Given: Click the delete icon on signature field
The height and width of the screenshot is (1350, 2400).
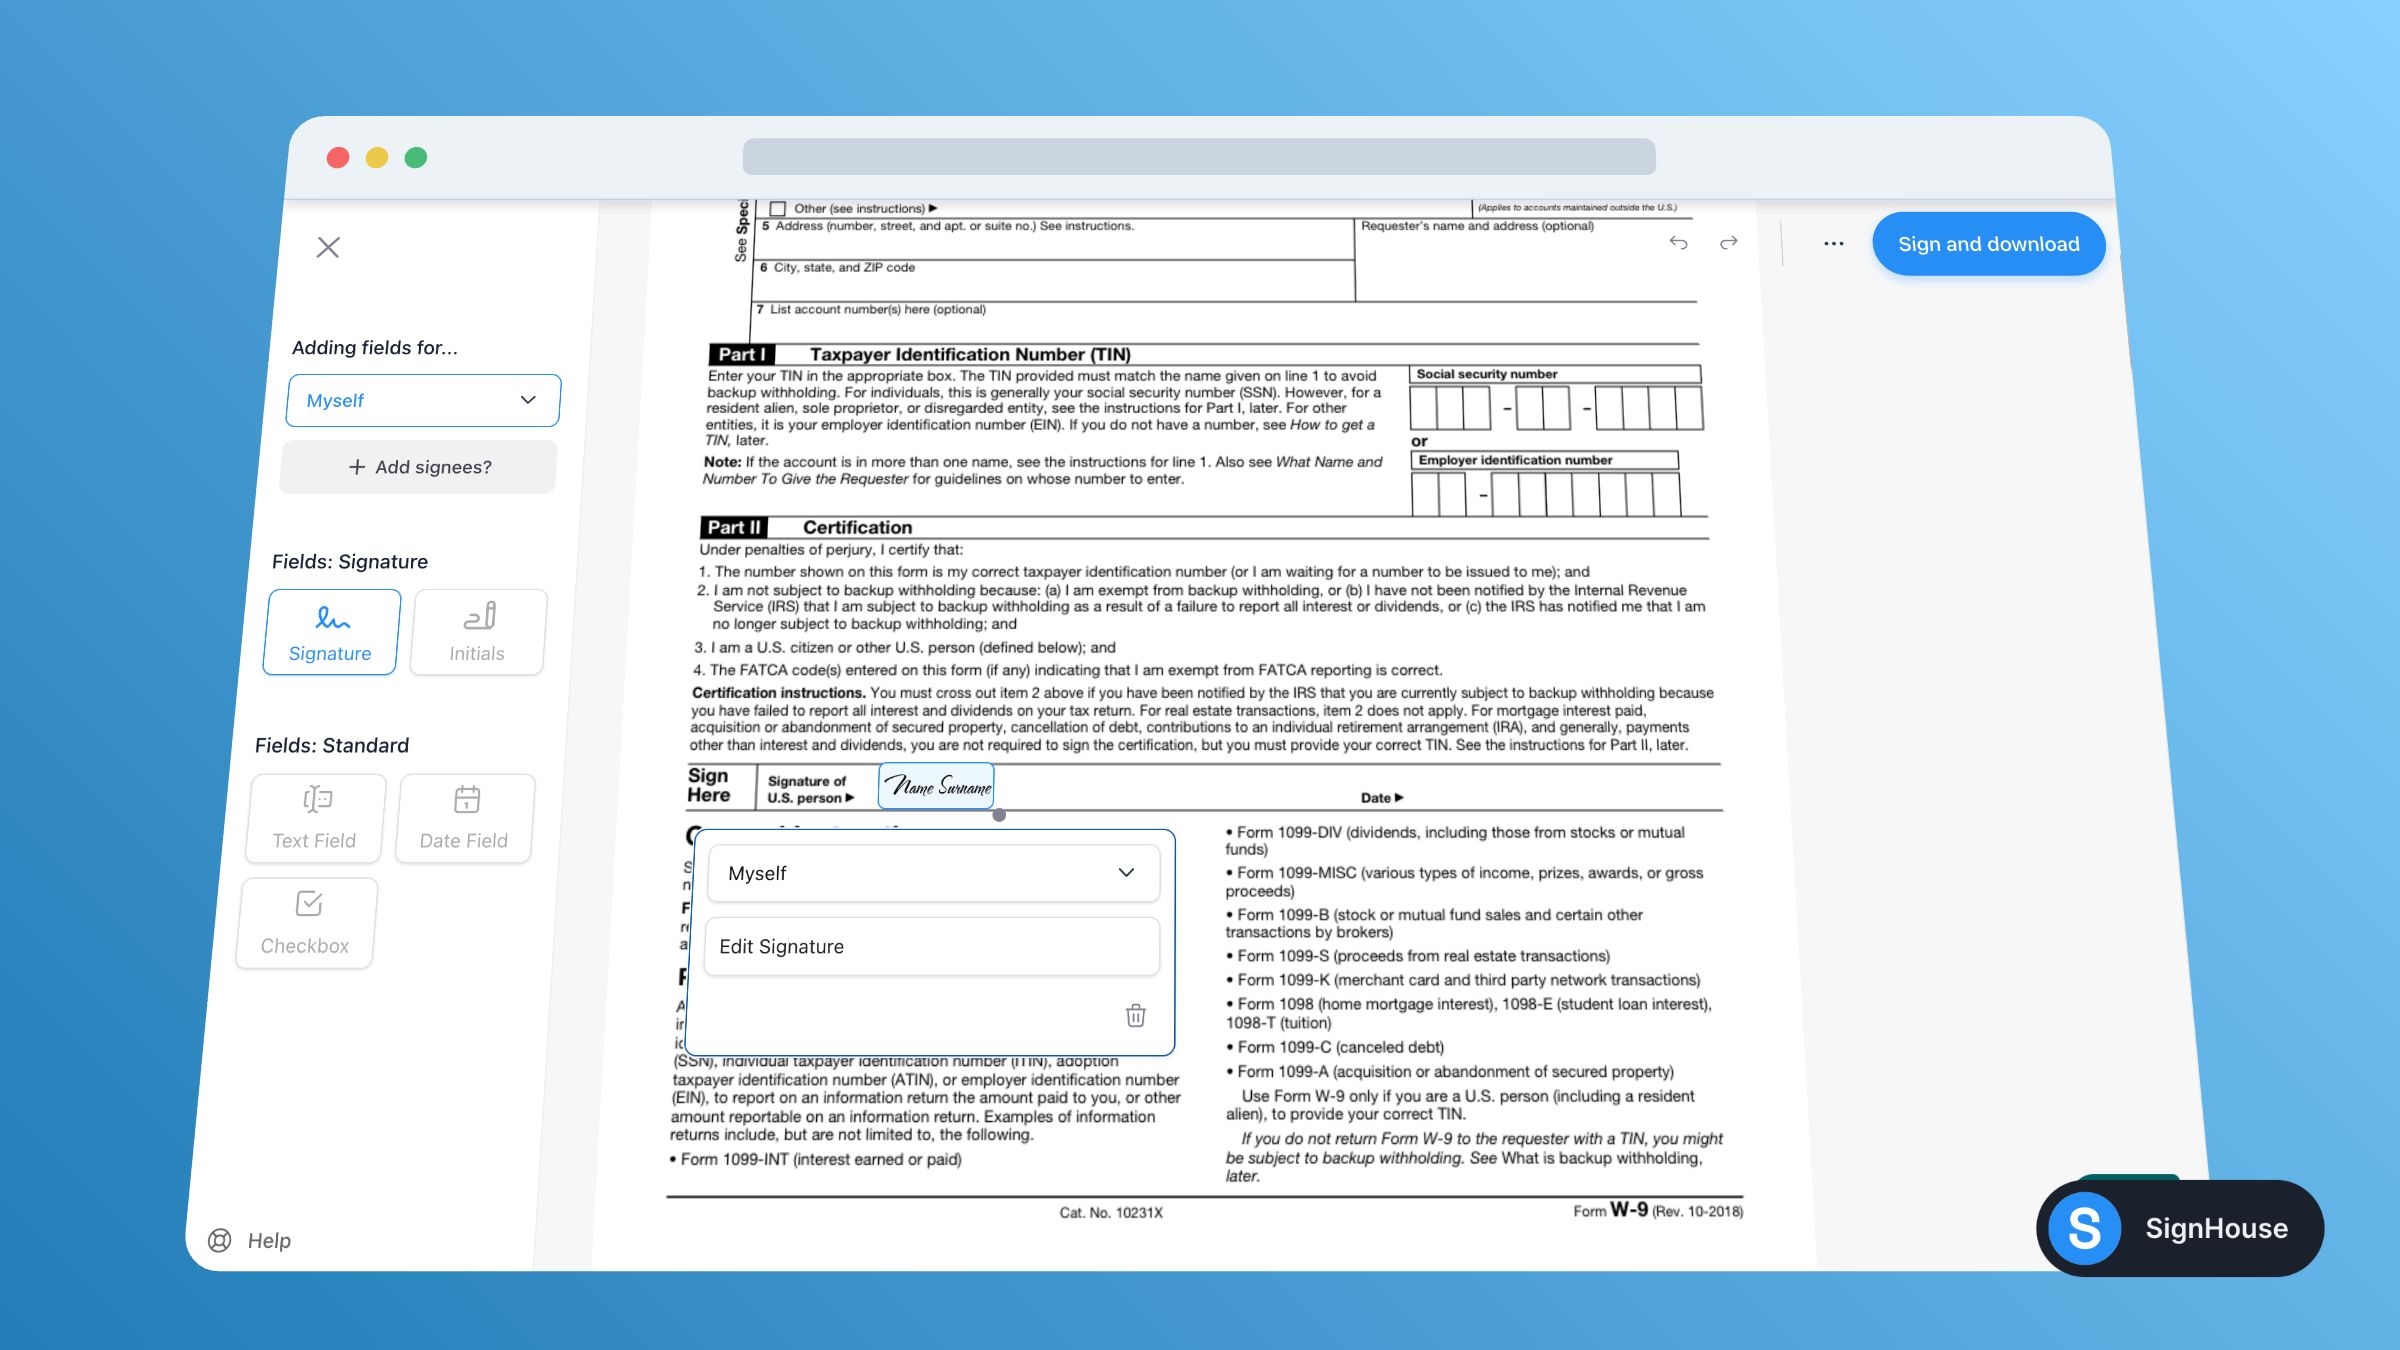Looking at the screenshot, I should pyautogui.click(x=1134, y=1015).
